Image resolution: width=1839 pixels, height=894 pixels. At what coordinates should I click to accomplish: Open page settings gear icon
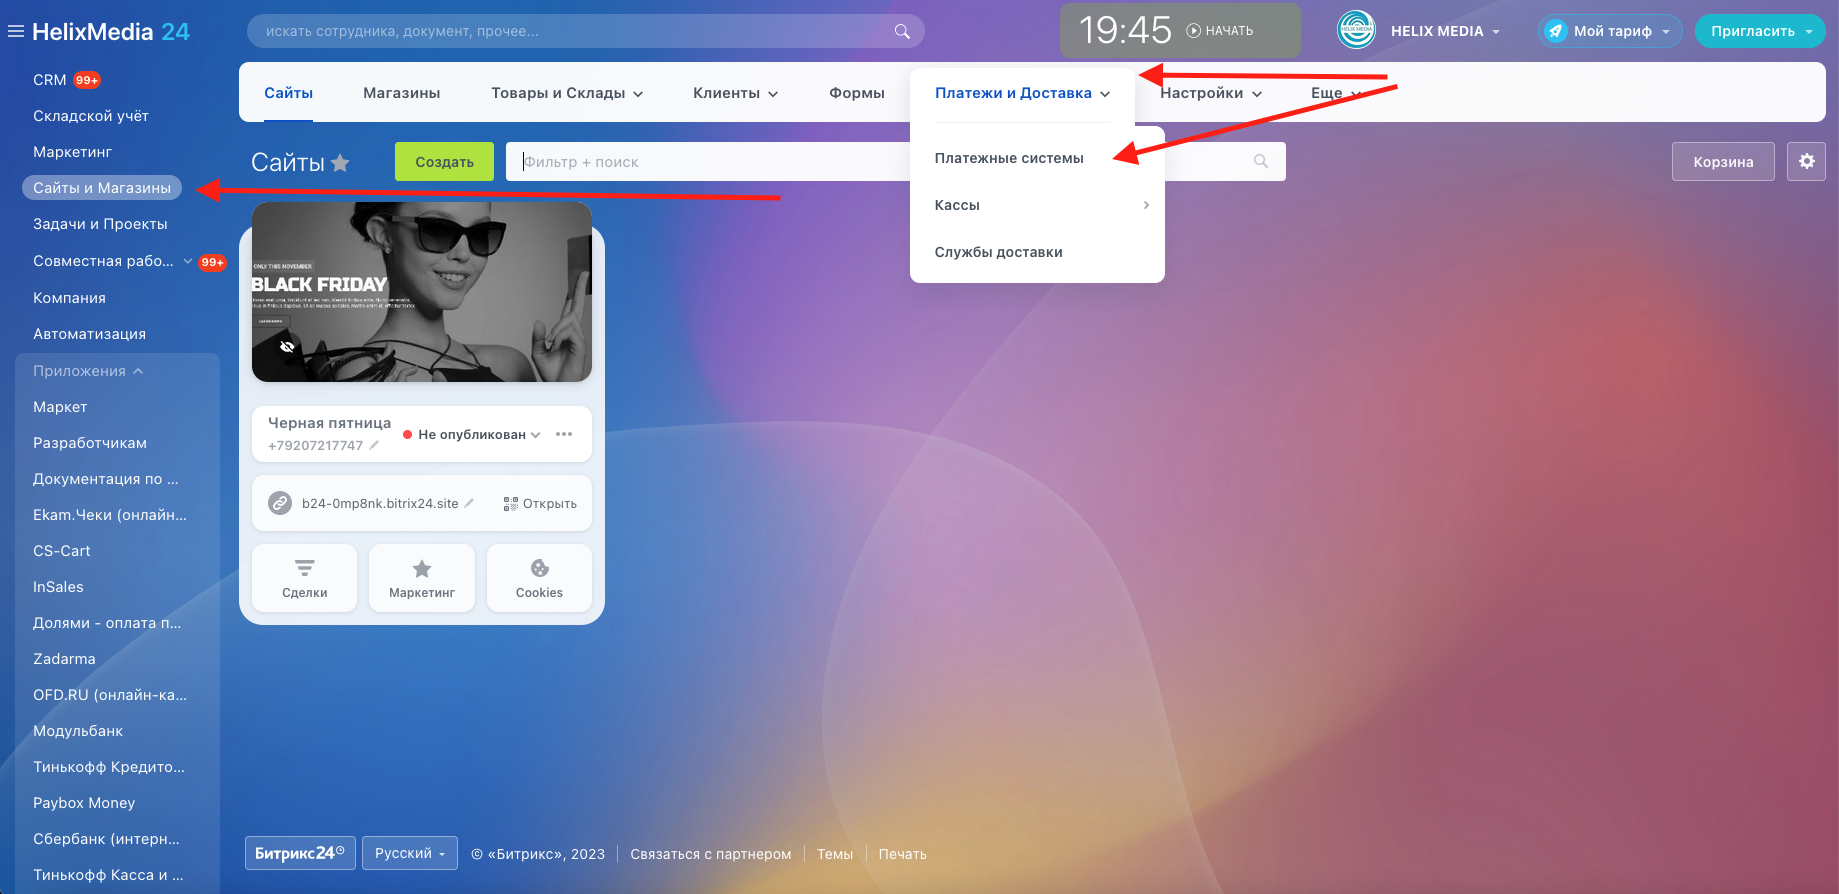[x=1806, y=161]
